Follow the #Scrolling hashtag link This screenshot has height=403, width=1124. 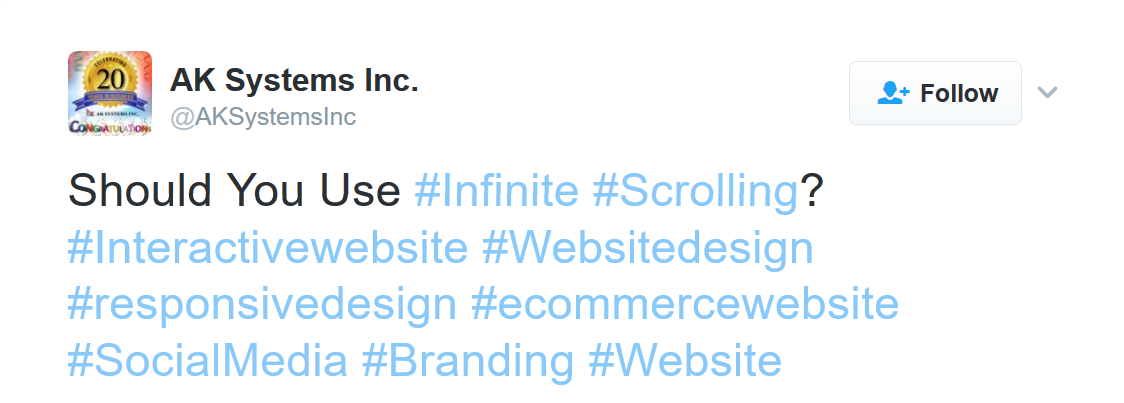click(x=695, y=192)
